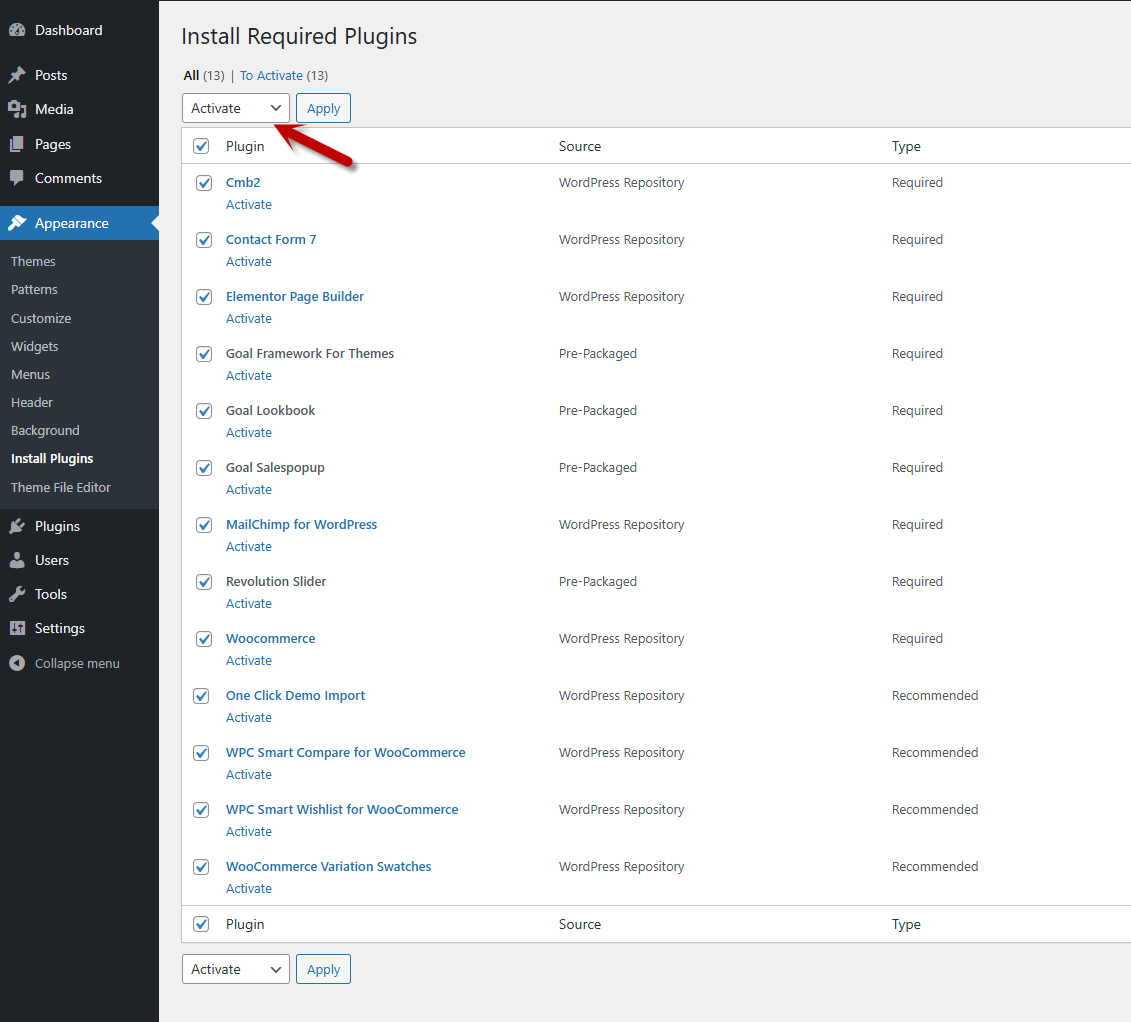Open the Customize submenu item
The height and width of the screenshot is (1022, 1131).
[x=41, y=318]
